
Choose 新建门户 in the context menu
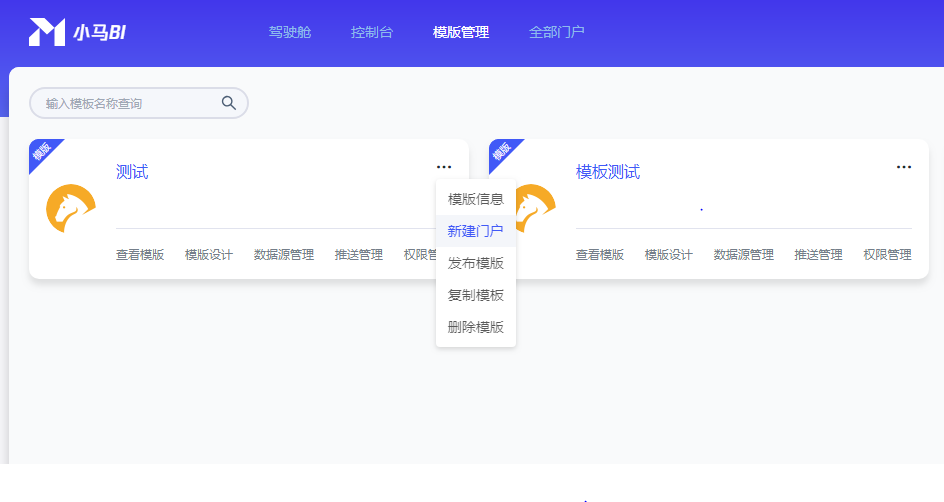coord(476,231)
